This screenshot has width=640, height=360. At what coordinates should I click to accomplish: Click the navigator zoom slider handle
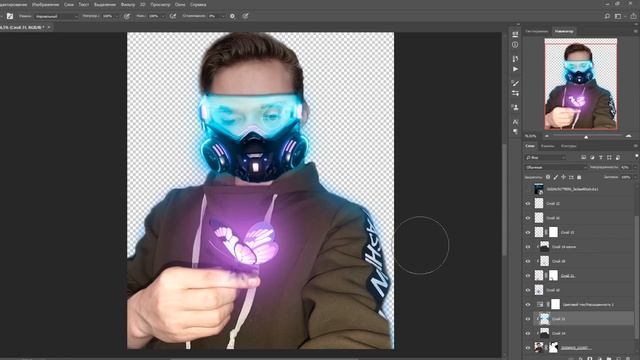(x=586, y=137)
